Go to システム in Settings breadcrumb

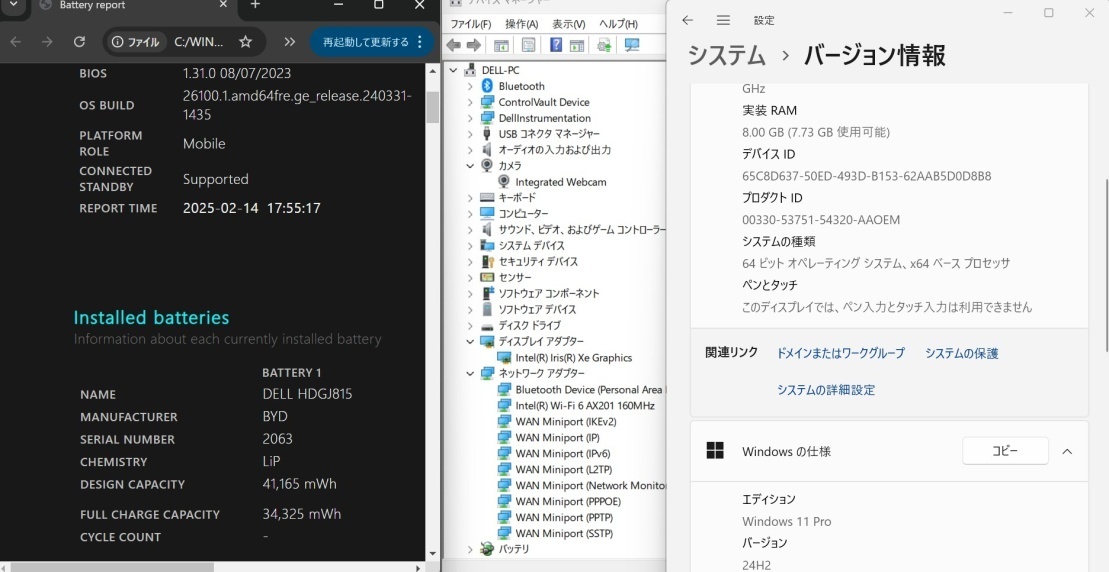tap(726, 55)
